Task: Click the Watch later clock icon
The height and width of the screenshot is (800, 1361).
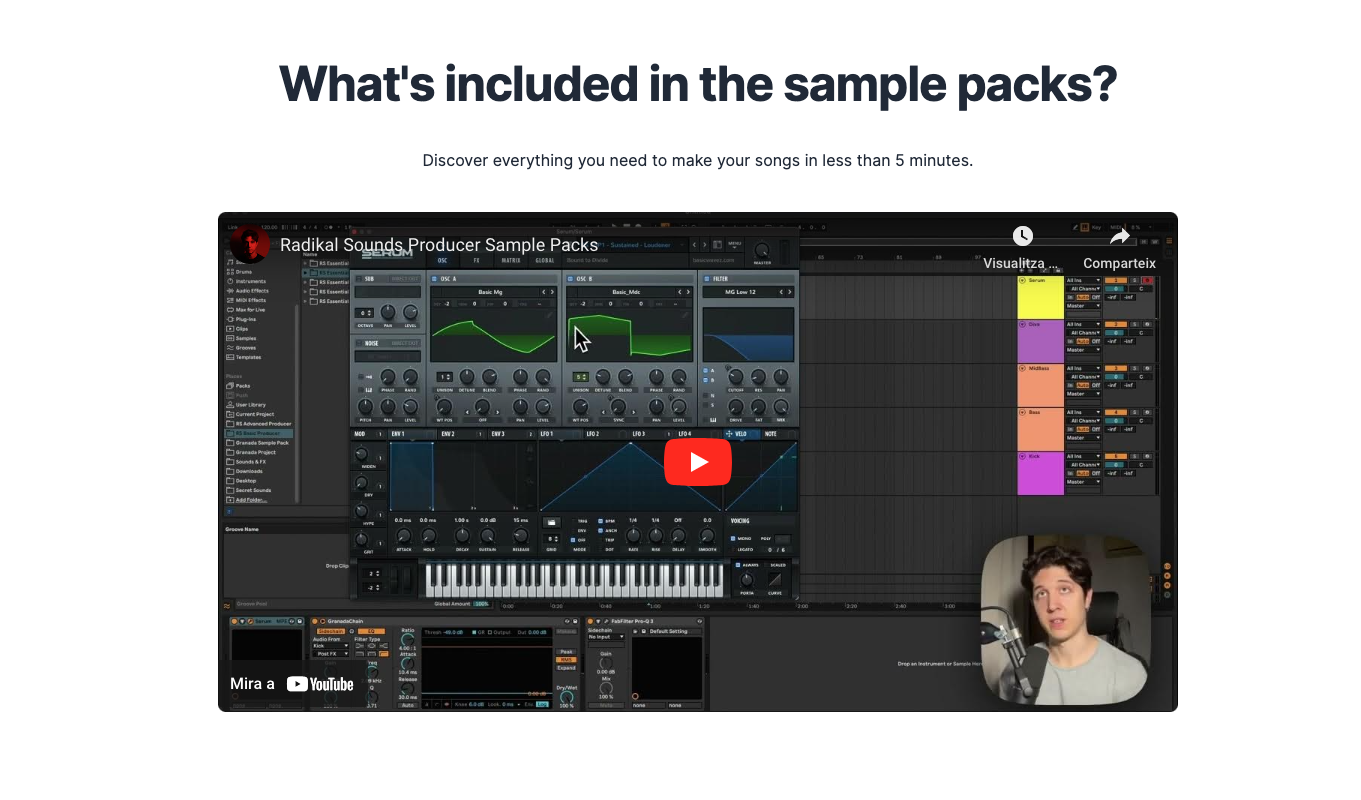Action: pos(1022,236)
